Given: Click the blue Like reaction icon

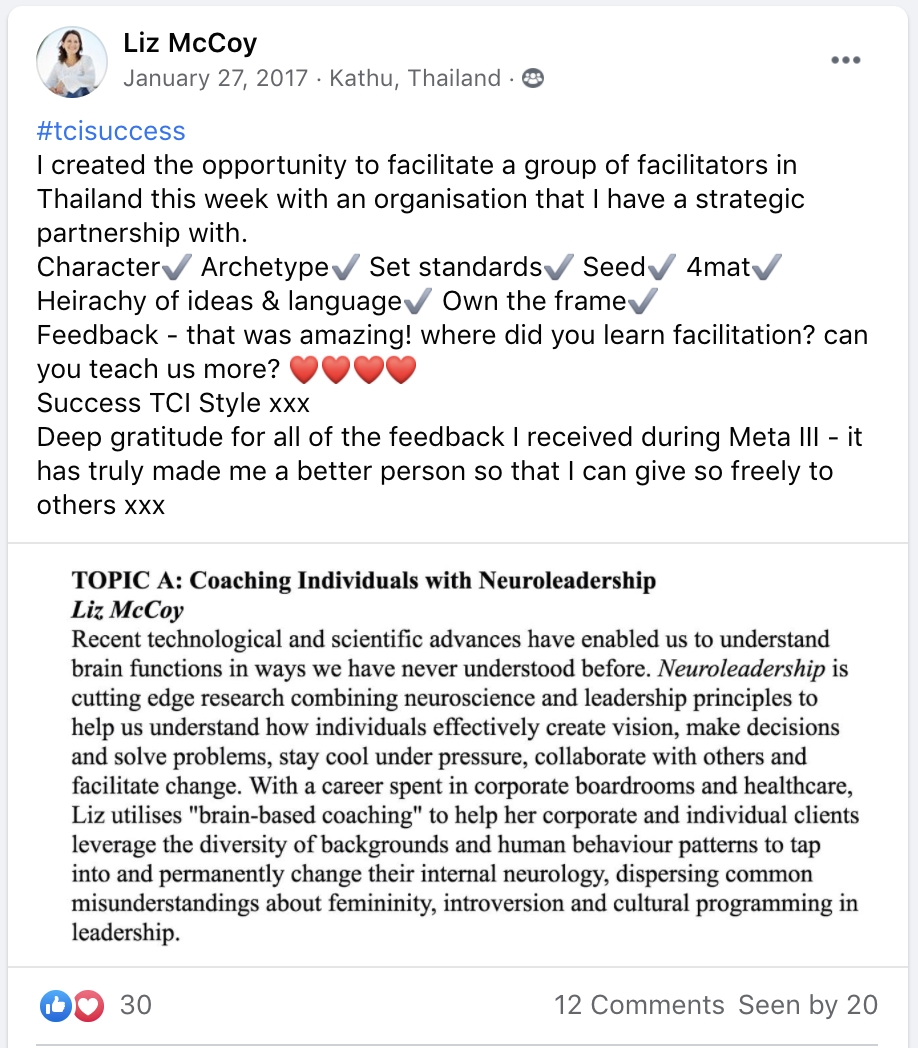Looking at the screenshot, I should point(56,1005).
